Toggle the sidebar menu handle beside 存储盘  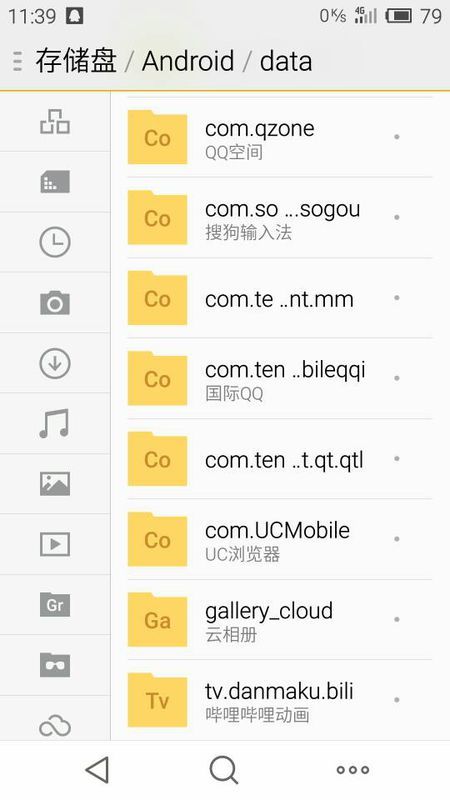click(17, 61)
